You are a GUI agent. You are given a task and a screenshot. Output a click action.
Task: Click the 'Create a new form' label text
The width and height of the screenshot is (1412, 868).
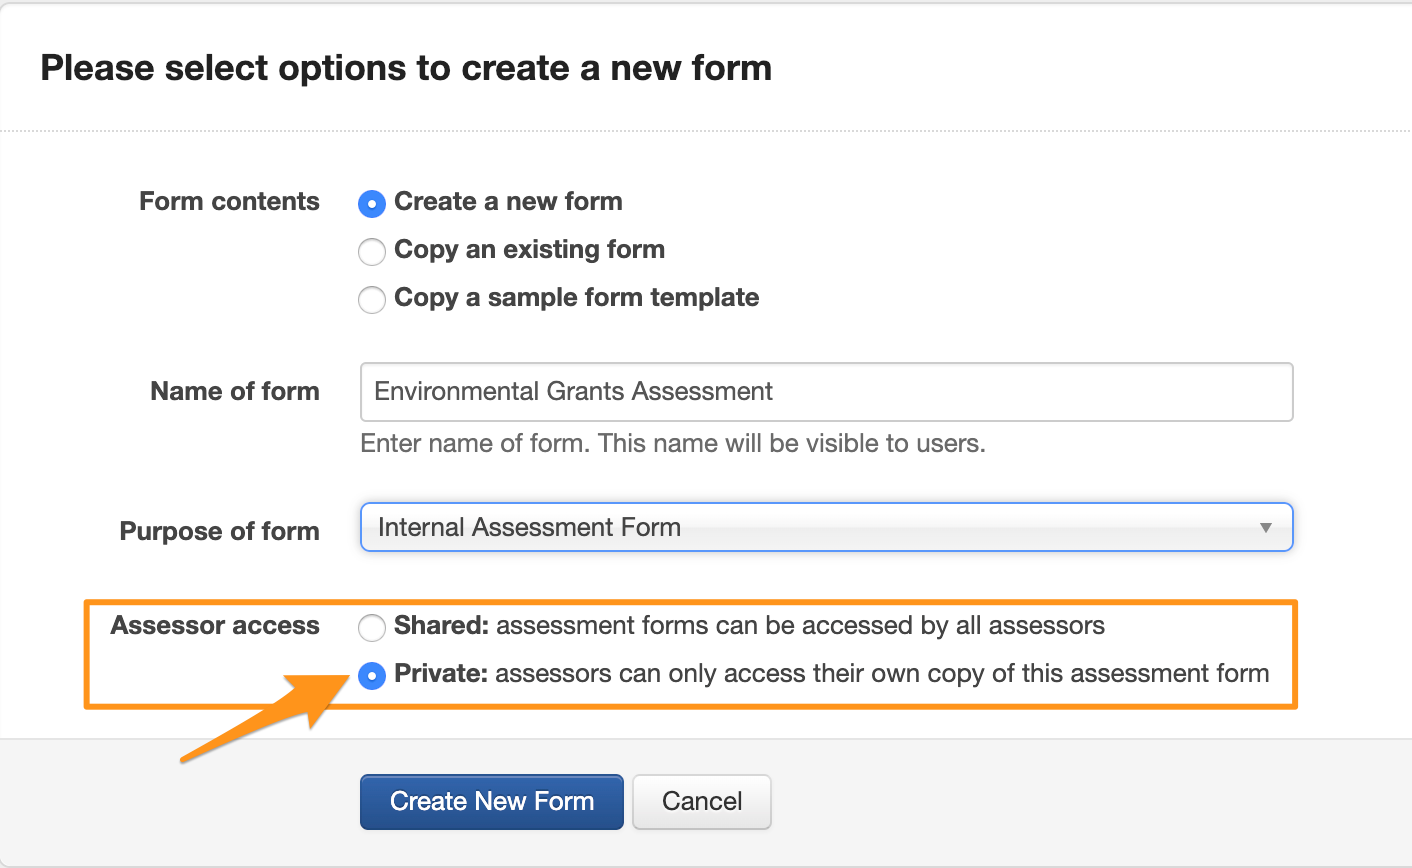pos(508,202)
